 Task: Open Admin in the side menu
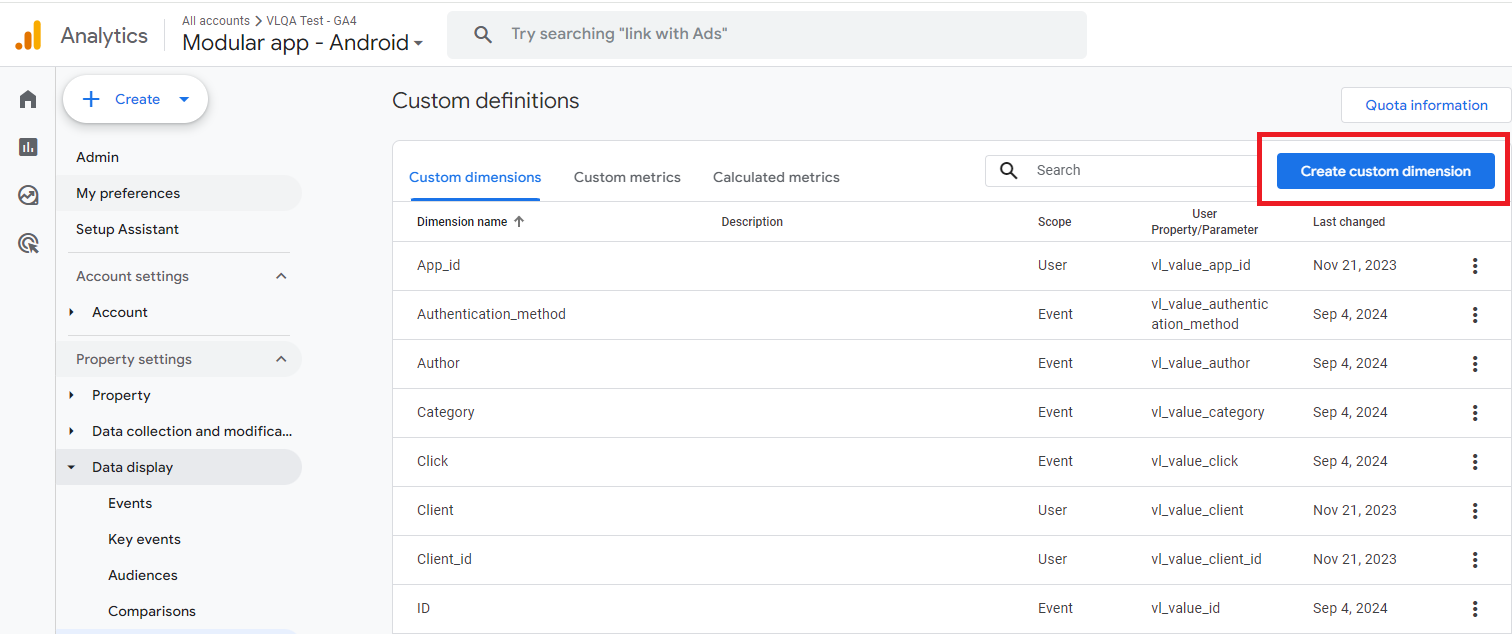point(97,157)
